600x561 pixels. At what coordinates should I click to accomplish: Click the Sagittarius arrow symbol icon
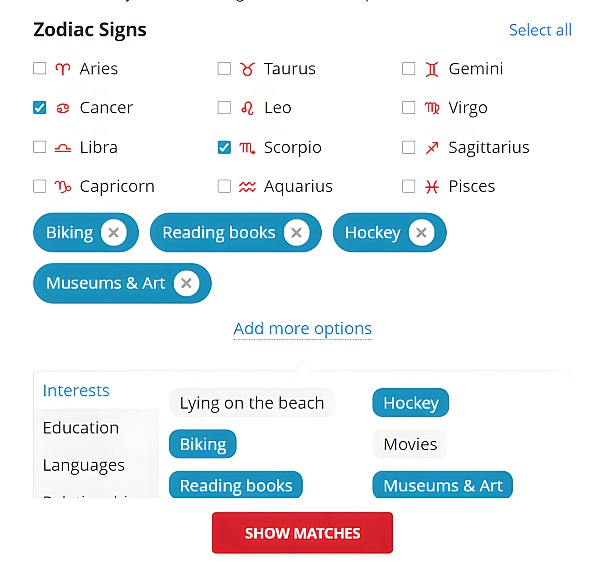tap(432, 148)
